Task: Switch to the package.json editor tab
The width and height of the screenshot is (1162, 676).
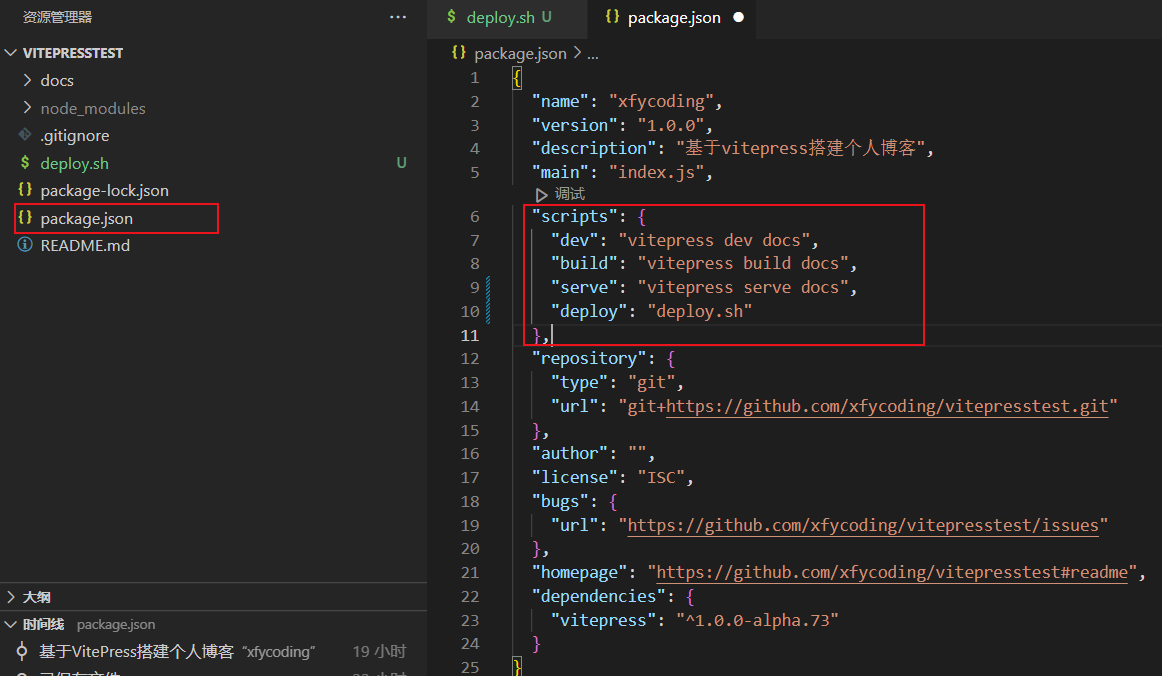Action: click(x=672, y=18)
